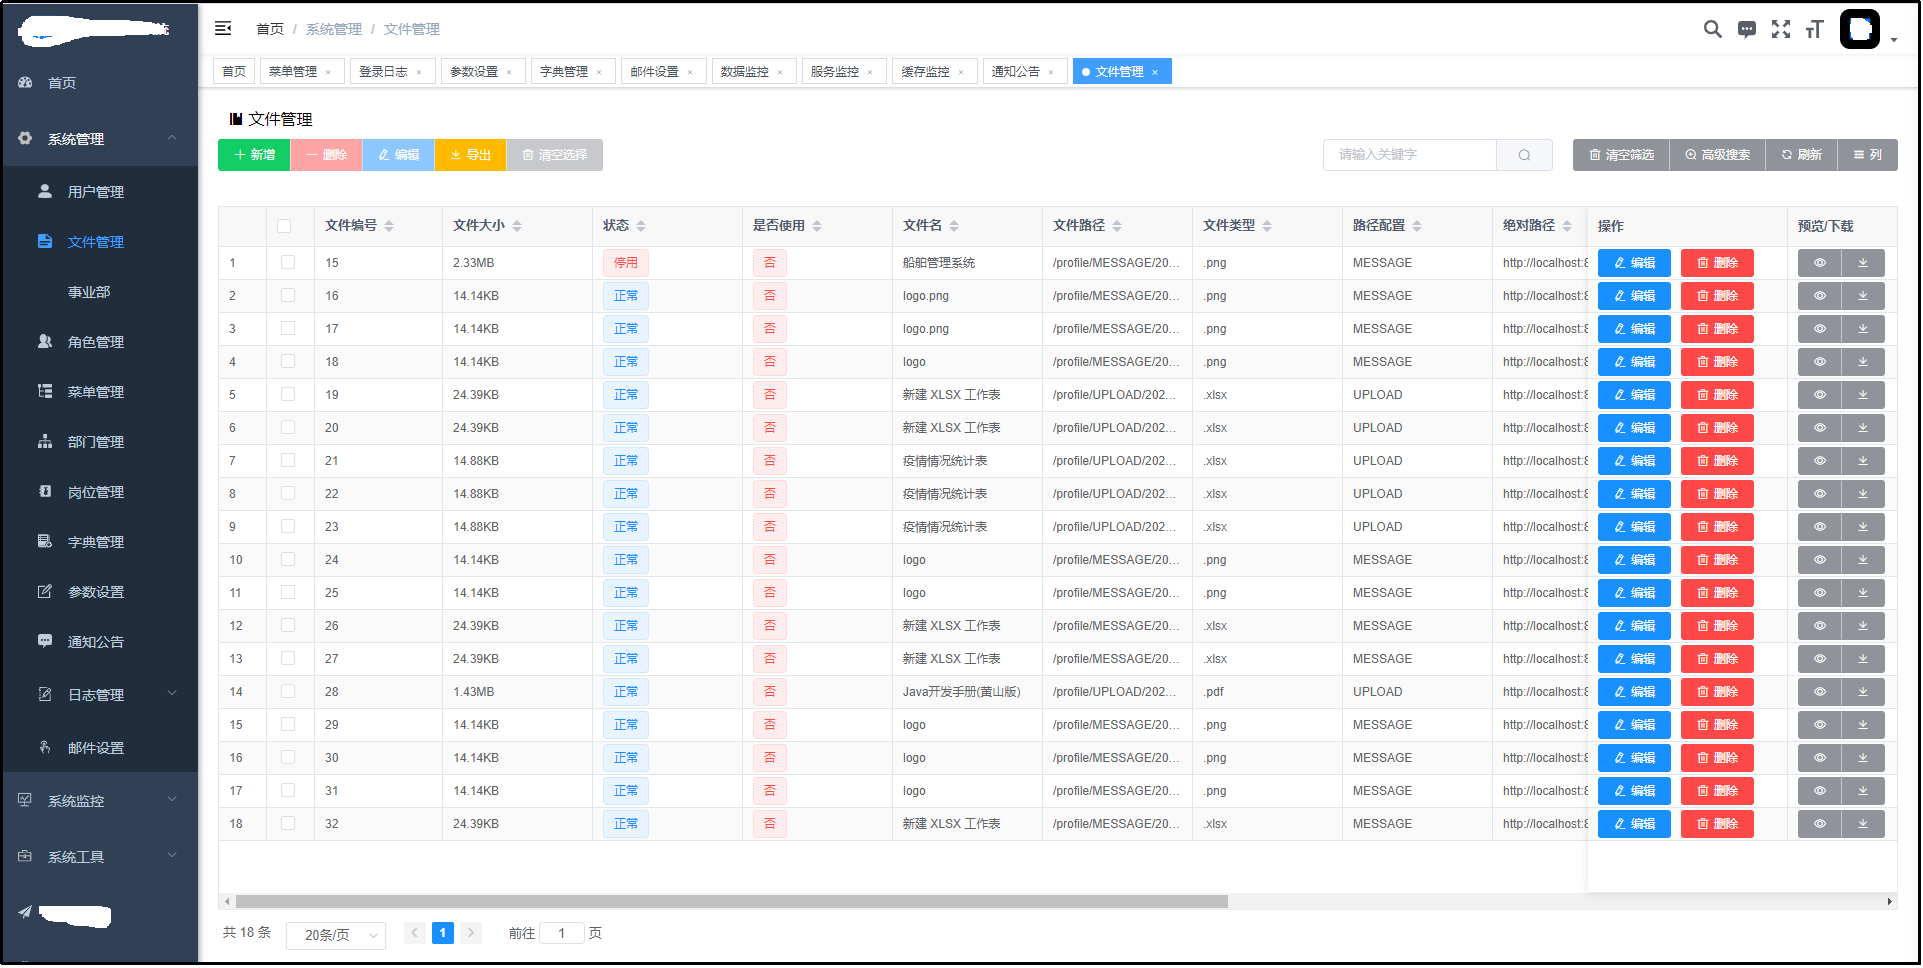Preview file 15 with eye icon

pos(1820,263)
